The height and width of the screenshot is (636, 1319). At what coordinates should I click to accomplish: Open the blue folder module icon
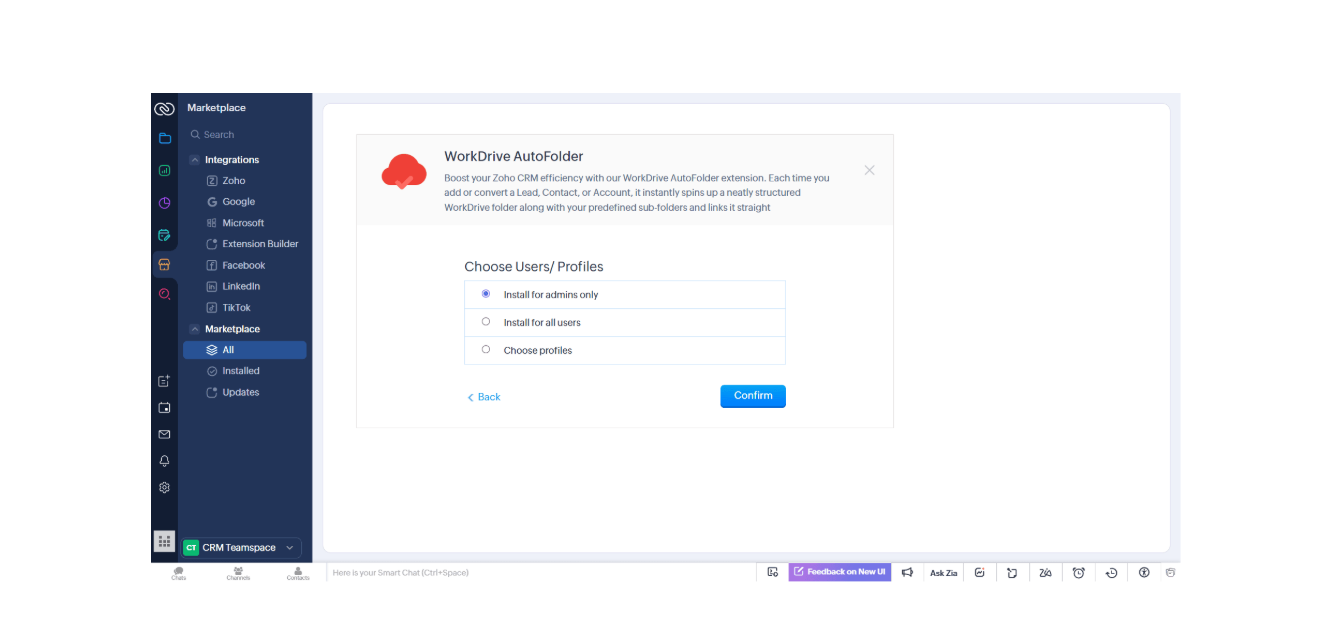point(164,138)
